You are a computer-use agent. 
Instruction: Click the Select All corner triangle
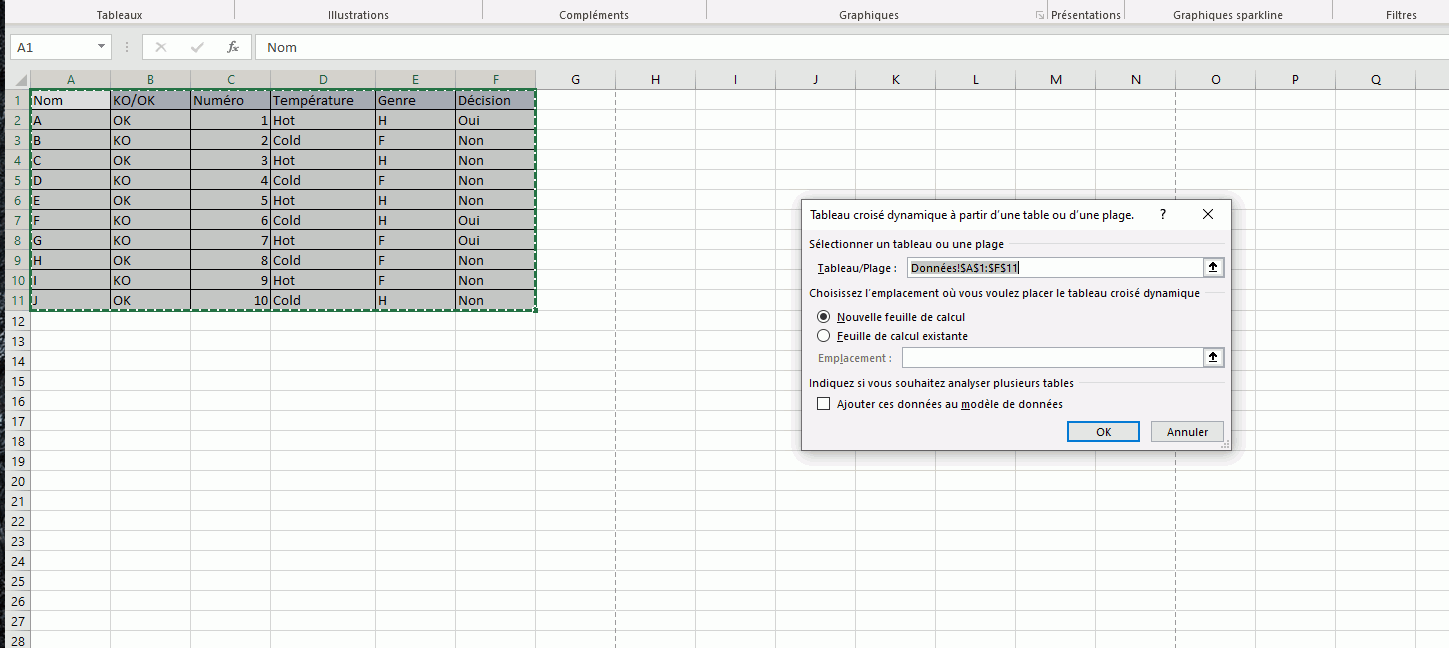(19, 80)
